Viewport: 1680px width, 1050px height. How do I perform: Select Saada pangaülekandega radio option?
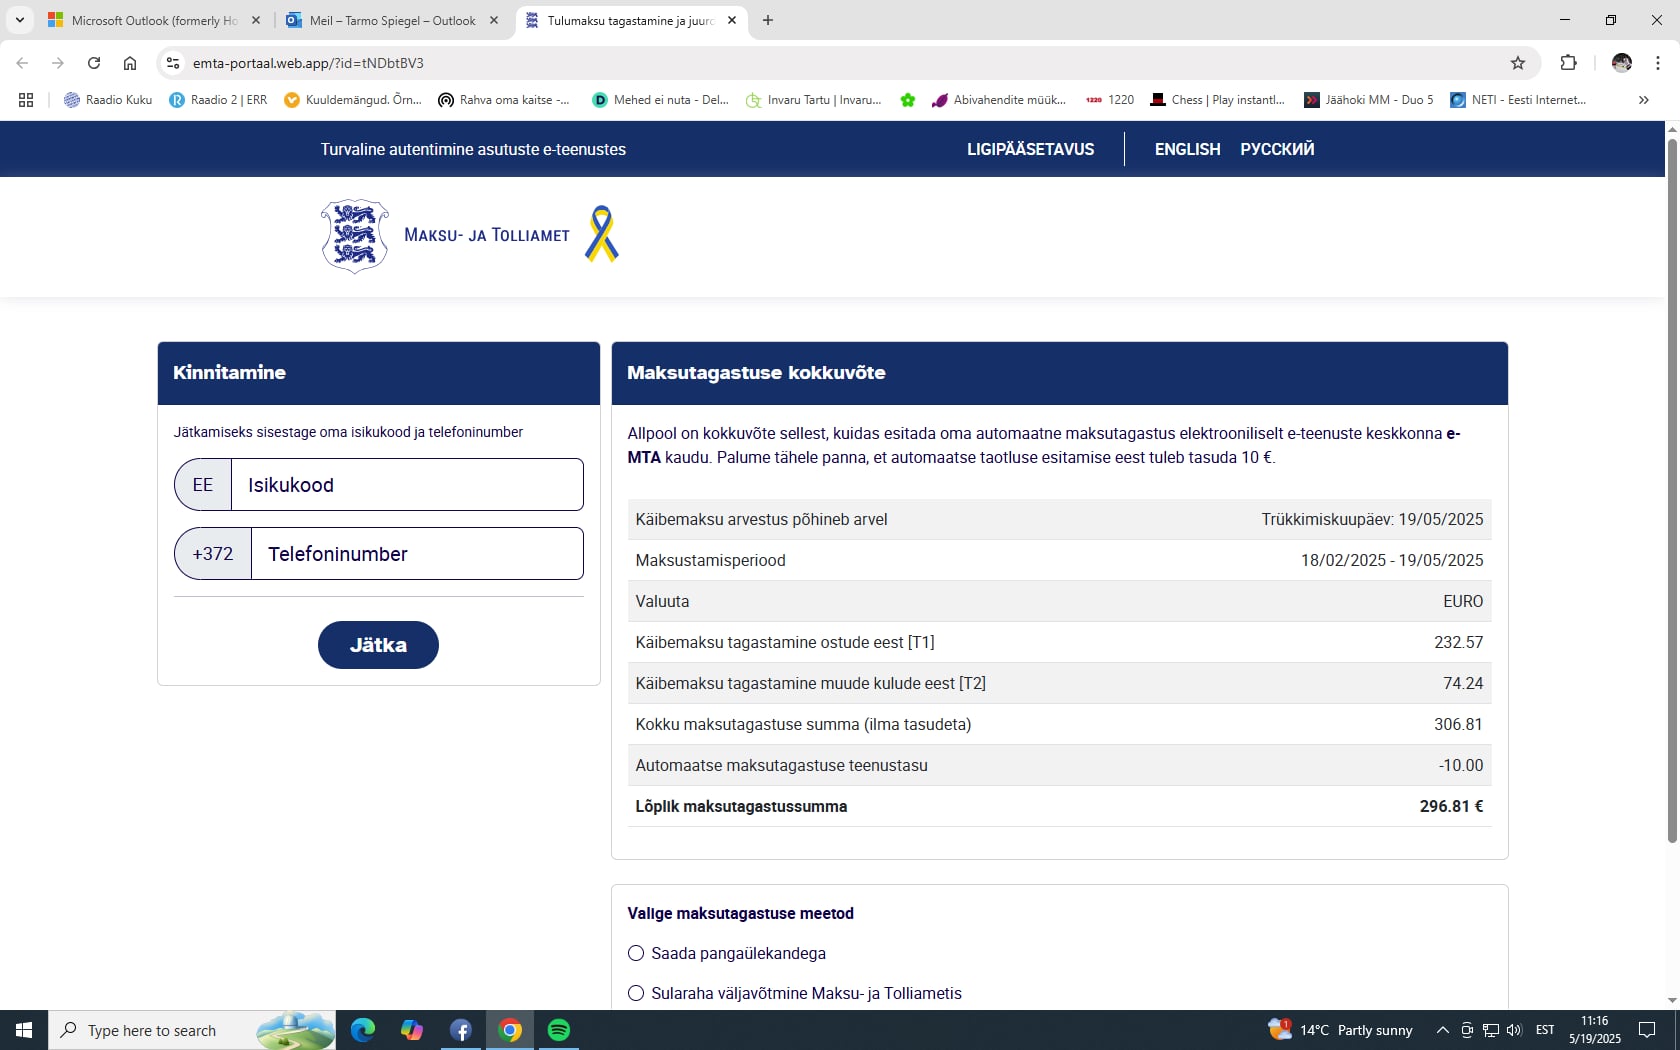pos(636,953)
